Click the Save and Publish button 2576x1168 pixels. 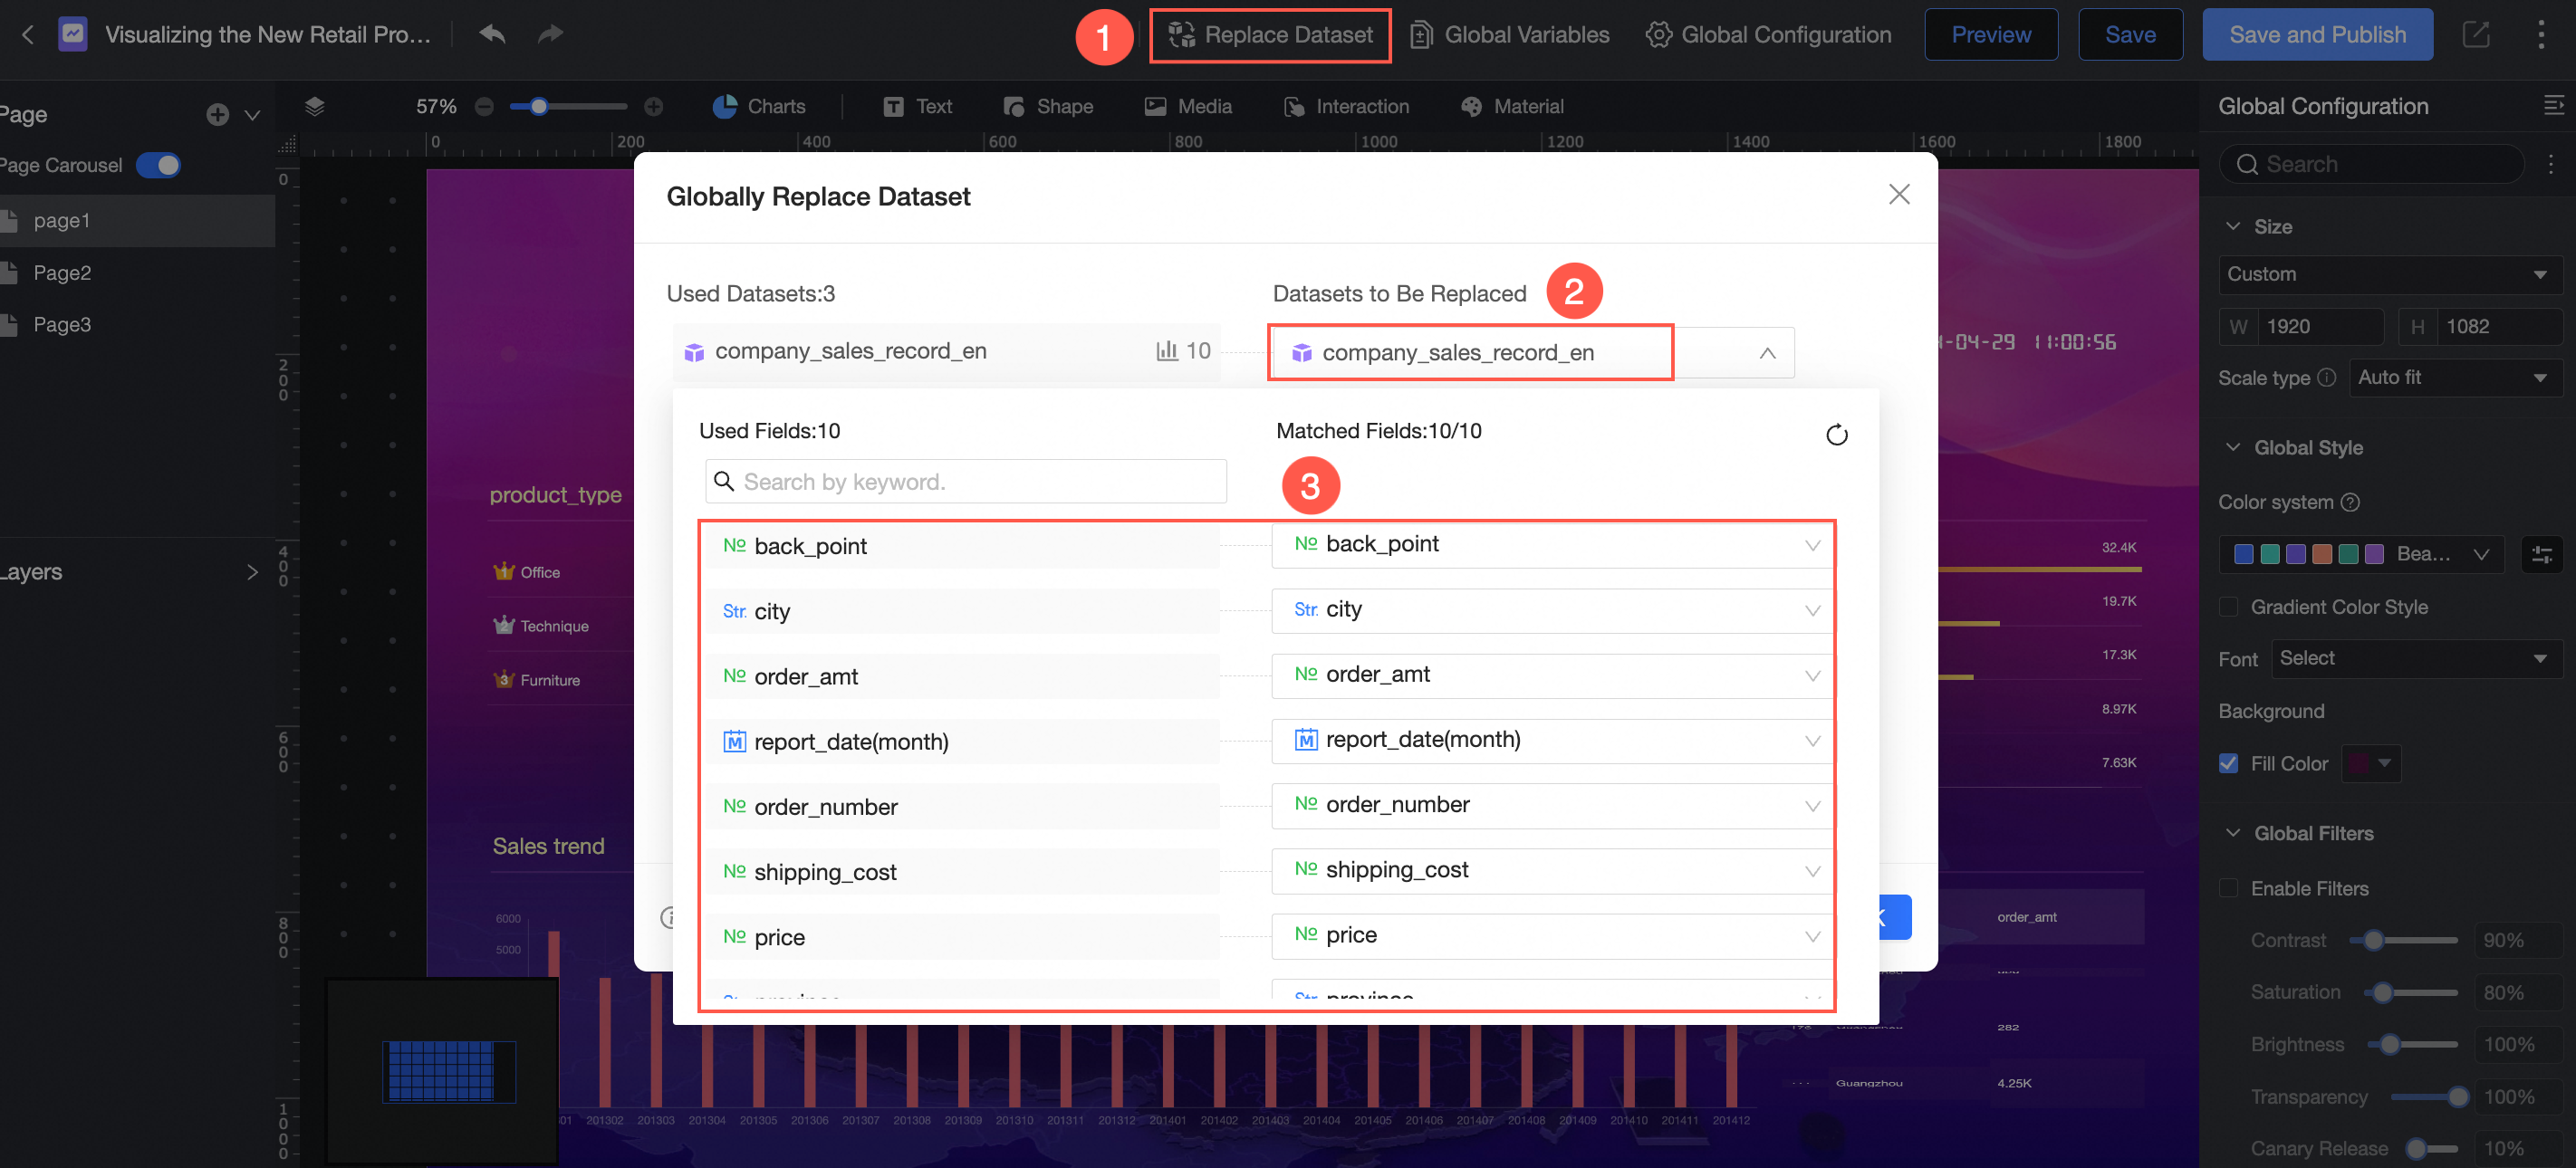pyautogui.click(x=2316, y=34)
